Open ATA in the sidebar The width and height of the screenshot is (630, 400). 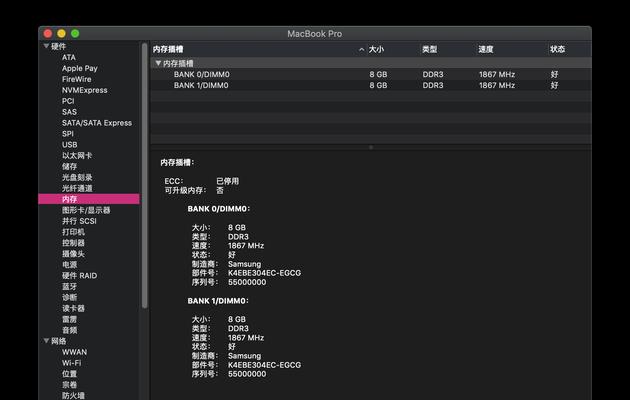click(x=69, y=57)
